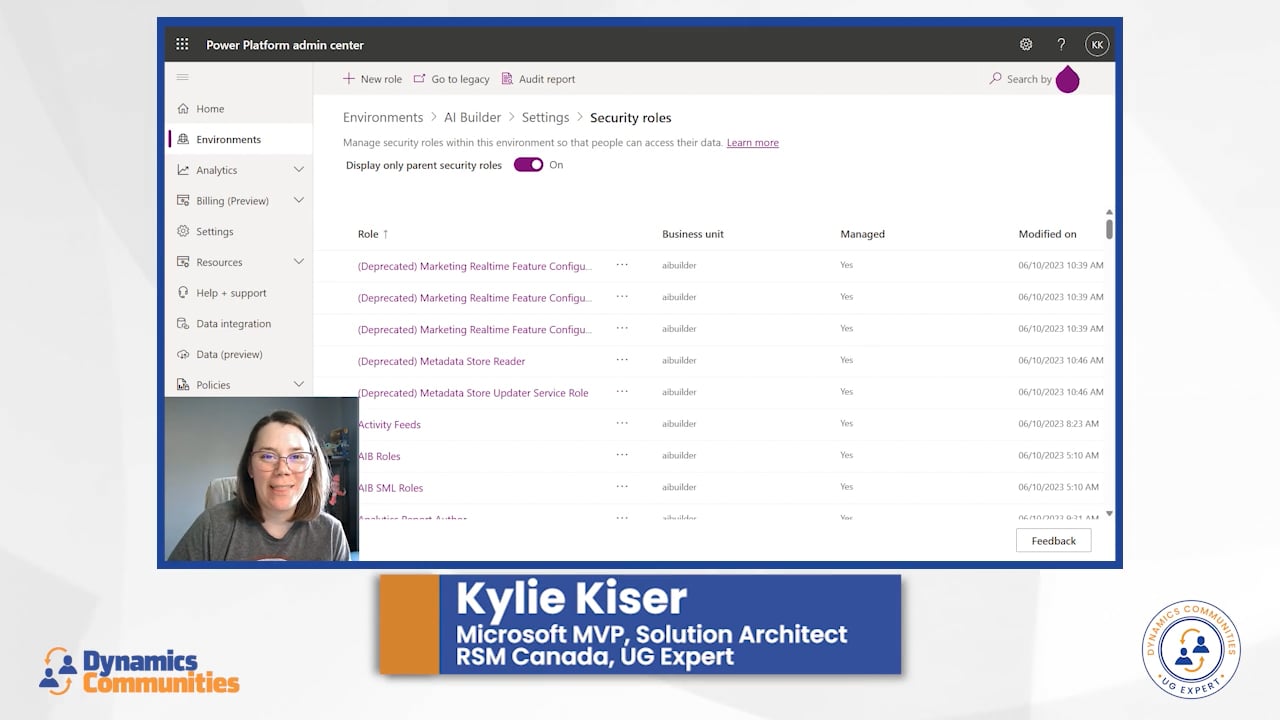
Task: Collapse the navigation pane with the hamburger icon
Action: 182,77
